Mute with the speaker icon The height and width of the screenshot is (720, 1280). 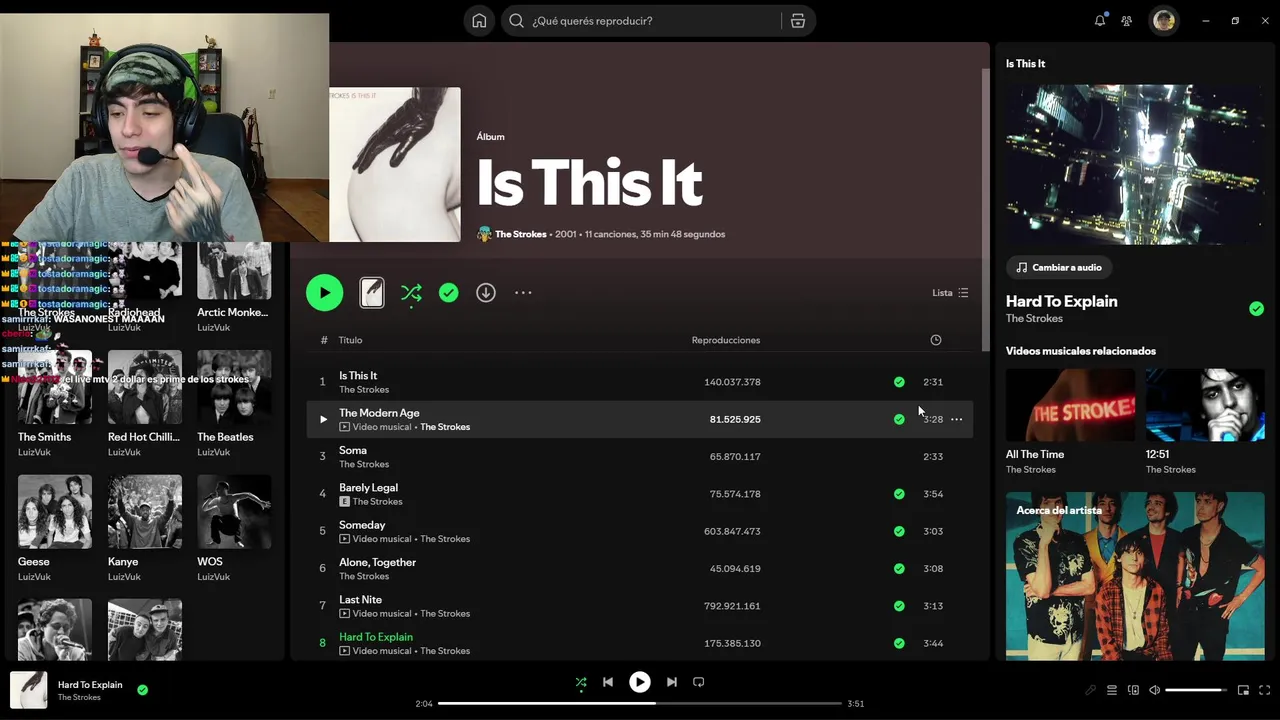[1154, 690]
